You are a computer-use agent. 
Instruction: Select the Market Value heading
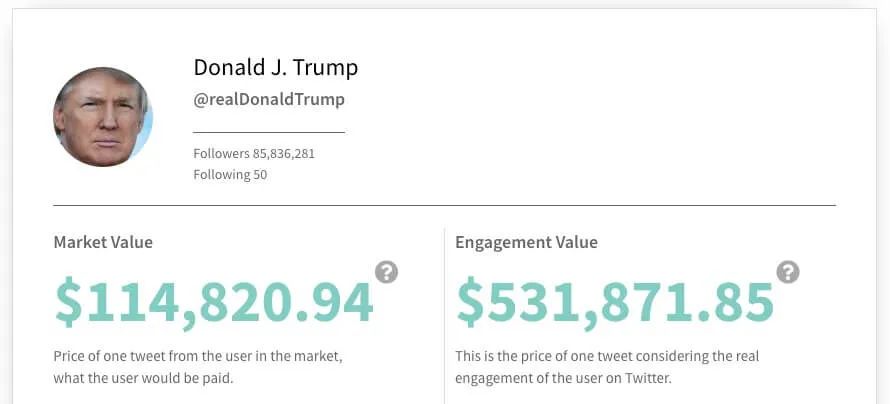click(103, 242)
